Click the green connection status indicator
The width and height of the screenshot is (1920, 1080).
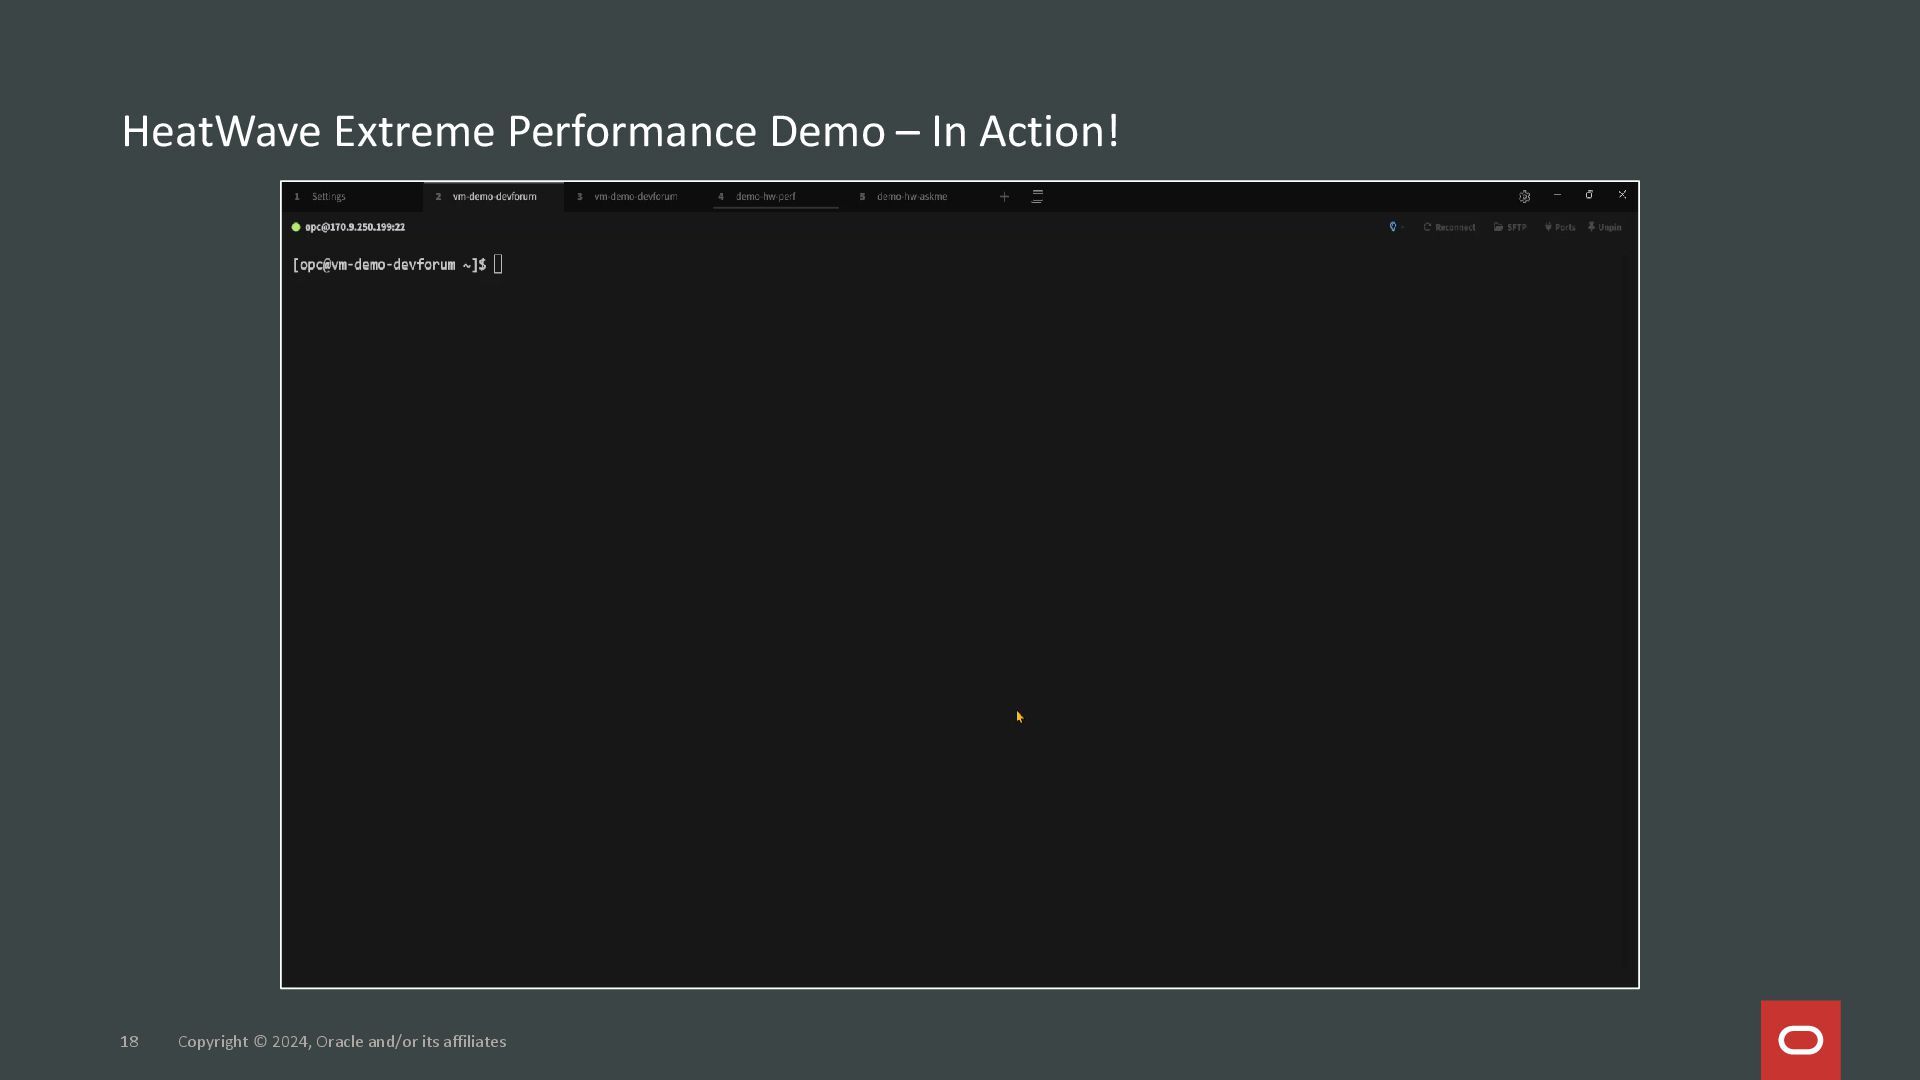(x=296, y=227)
